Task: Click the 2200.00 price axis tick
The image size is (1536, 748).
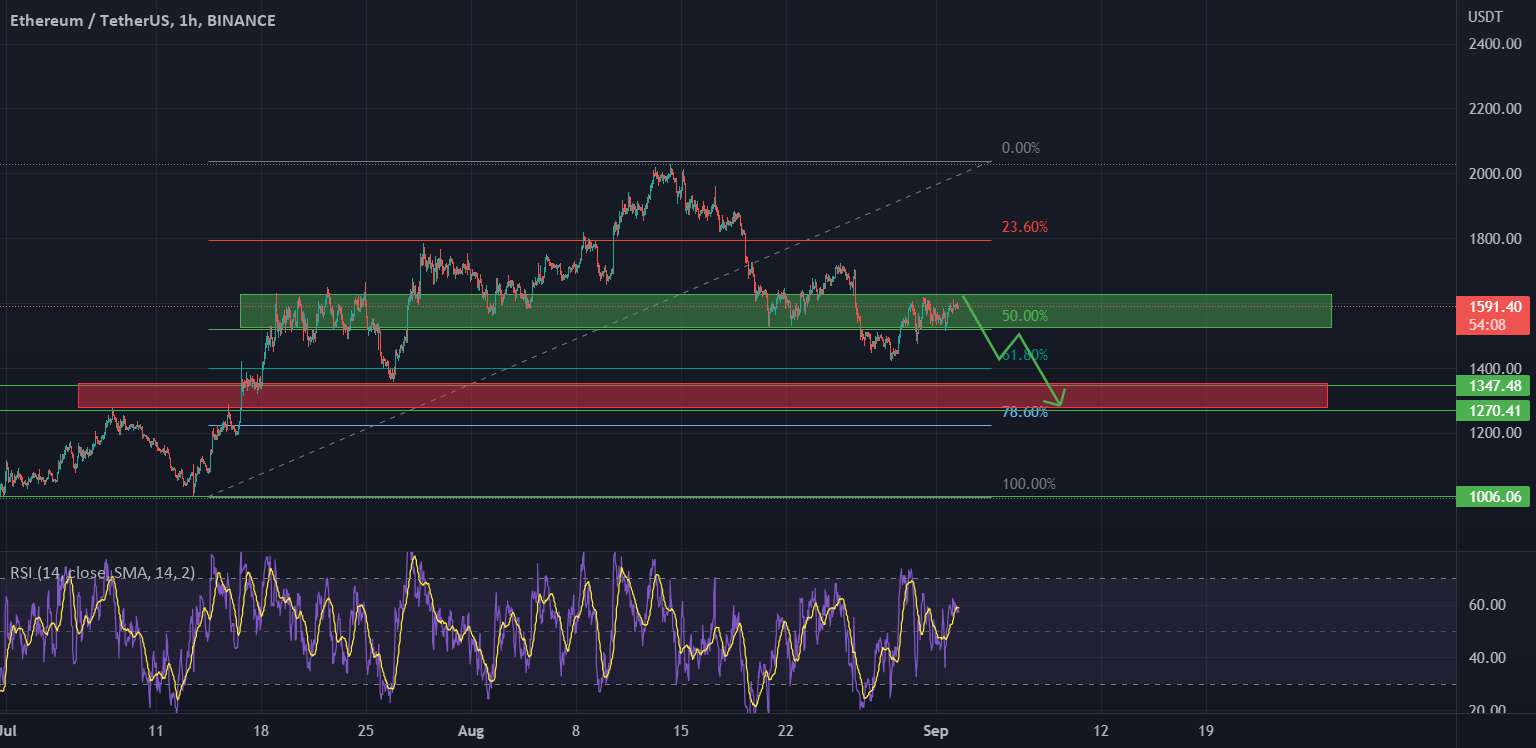Action: coord(1494,109)
